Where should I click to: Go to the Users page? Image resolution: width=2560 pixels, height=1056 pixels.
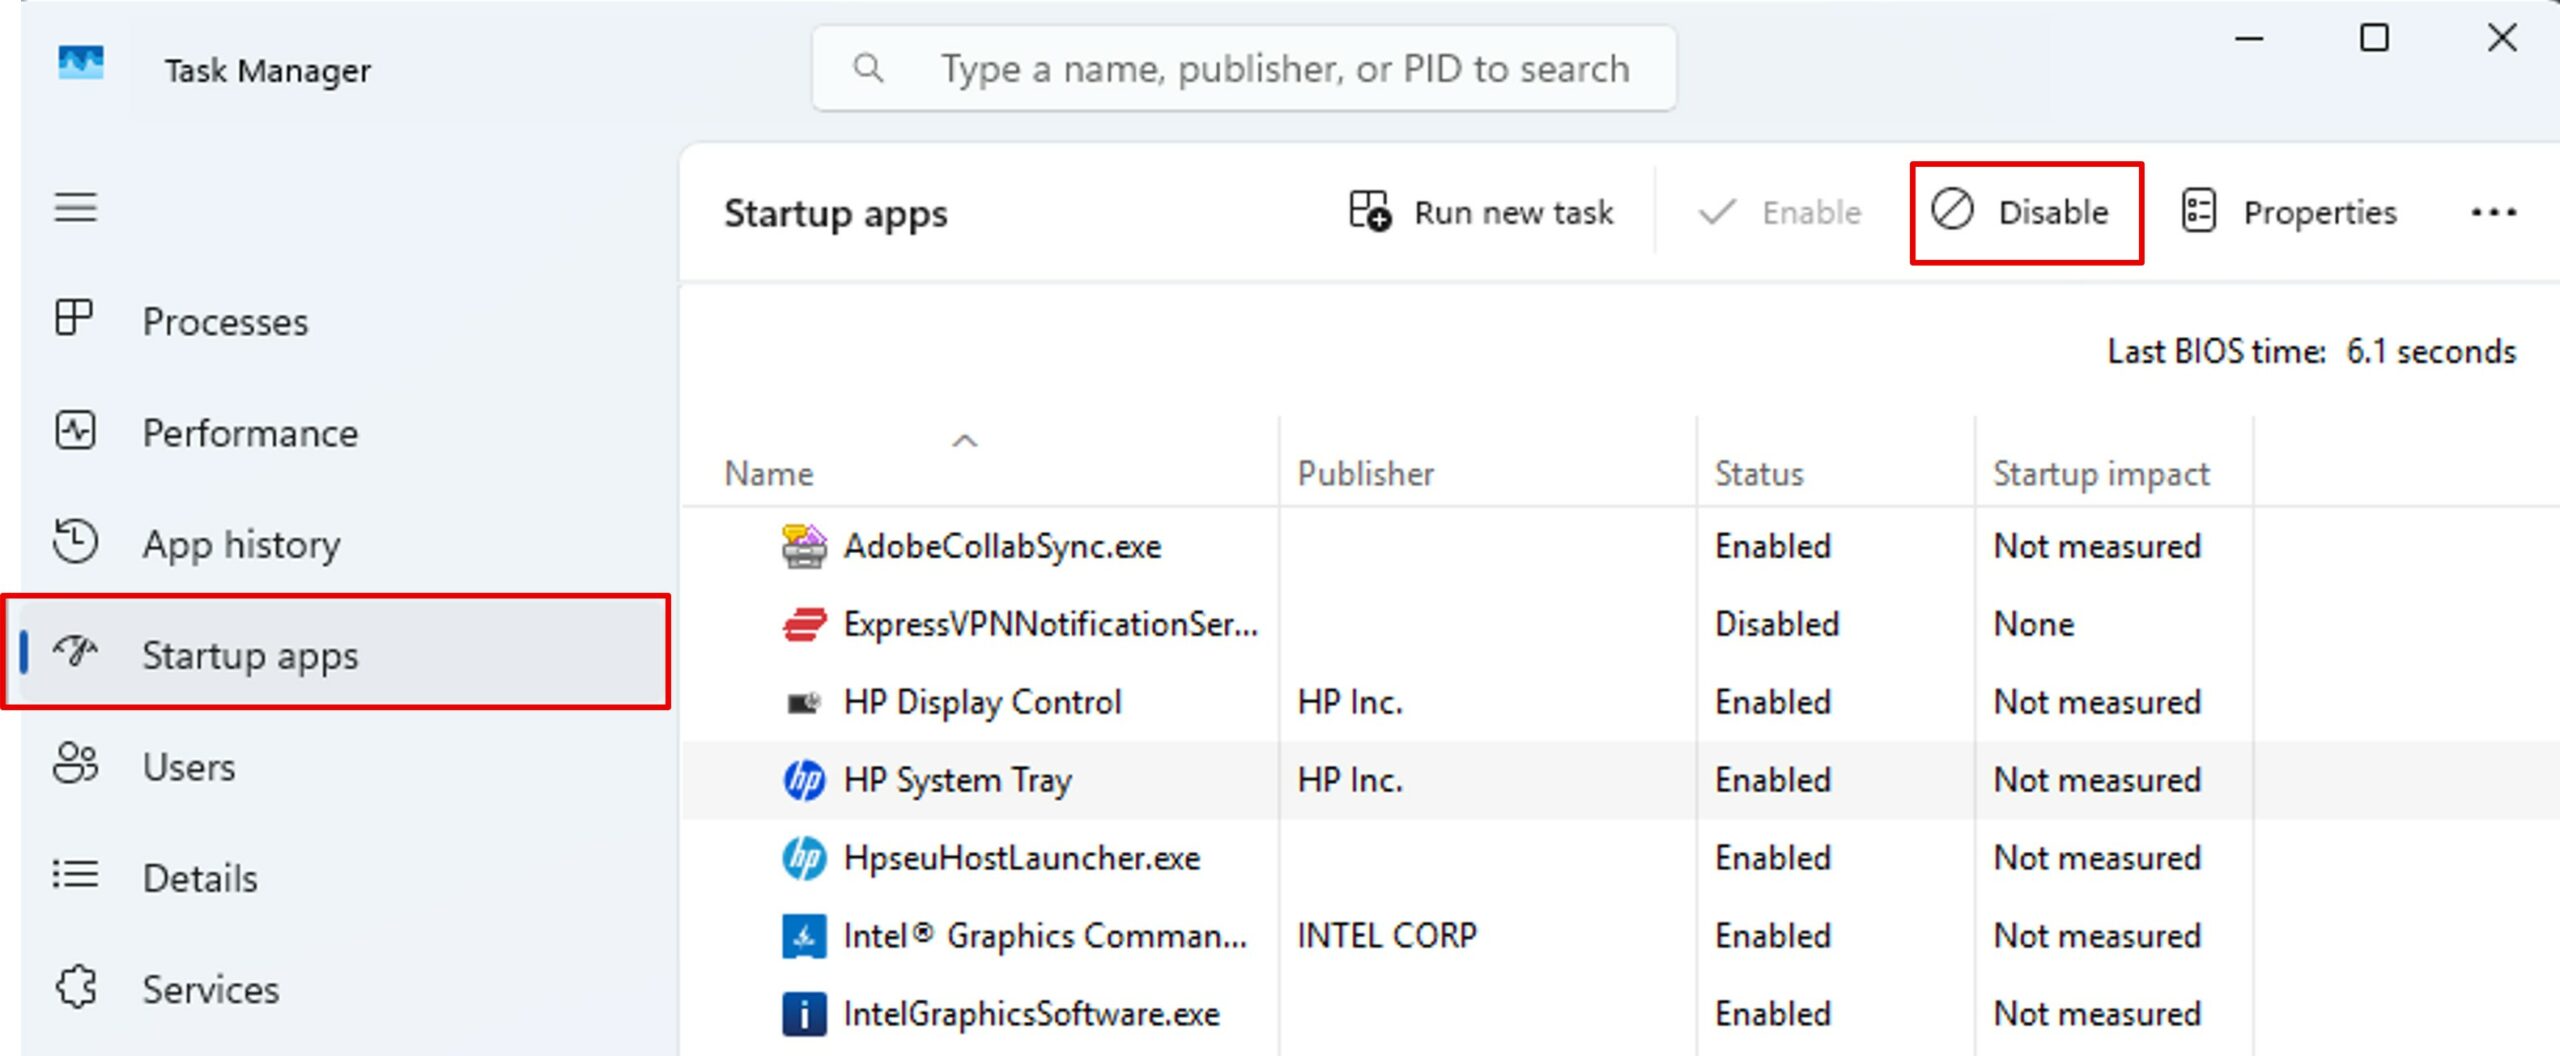(345, 766)
